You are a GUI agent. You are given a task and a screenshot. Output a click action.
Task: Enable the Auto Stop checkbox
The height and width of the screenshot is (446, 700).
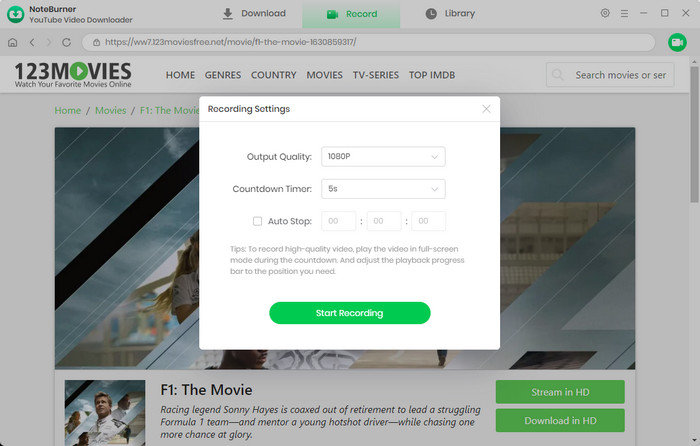(x=258, y=221)
